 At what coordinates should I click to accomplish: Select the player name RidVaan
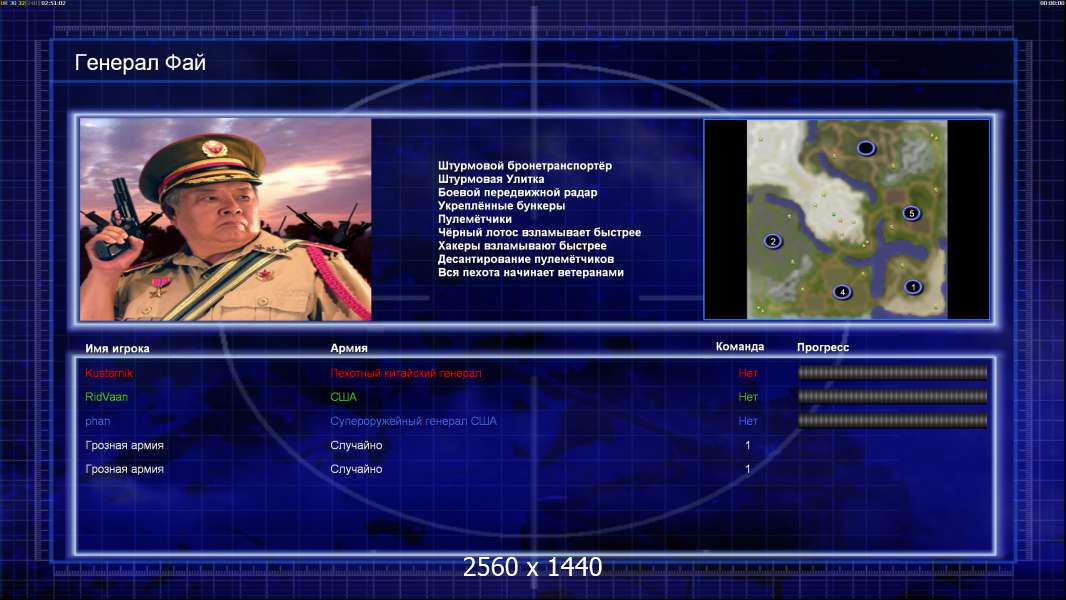107,397
